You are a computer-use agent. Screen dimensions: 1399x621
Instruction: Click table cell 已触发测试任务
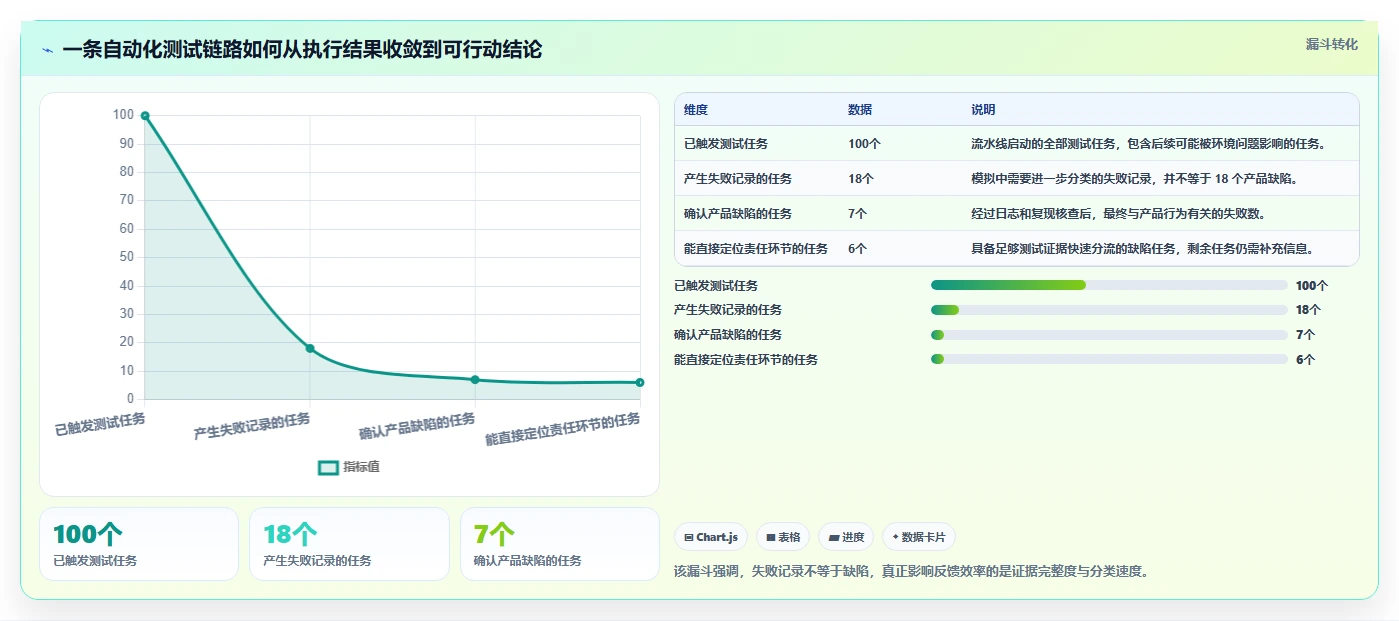(x=726, y=144)
